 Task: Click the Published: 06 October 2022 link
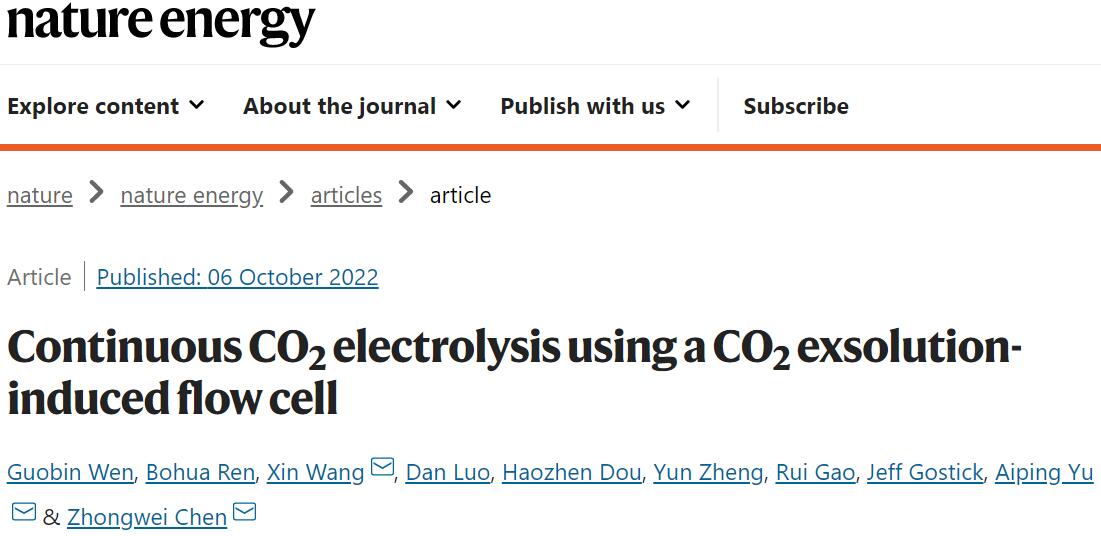tap(237, 277)
